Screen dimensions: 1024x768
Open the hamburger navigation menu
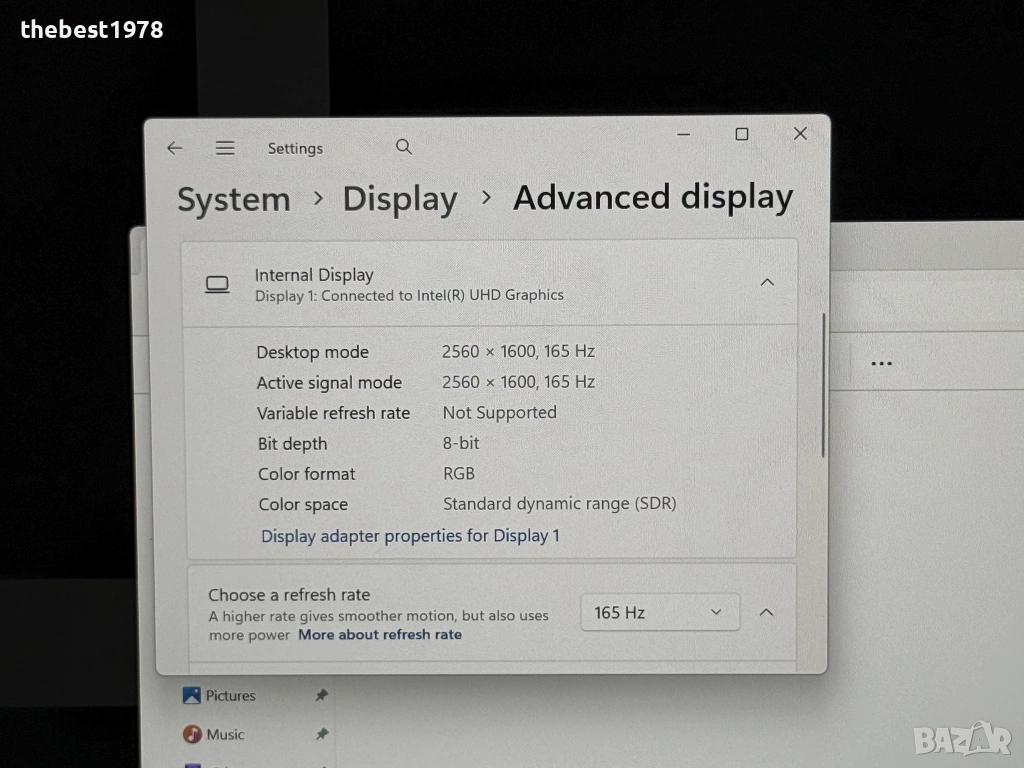point(225,148)
